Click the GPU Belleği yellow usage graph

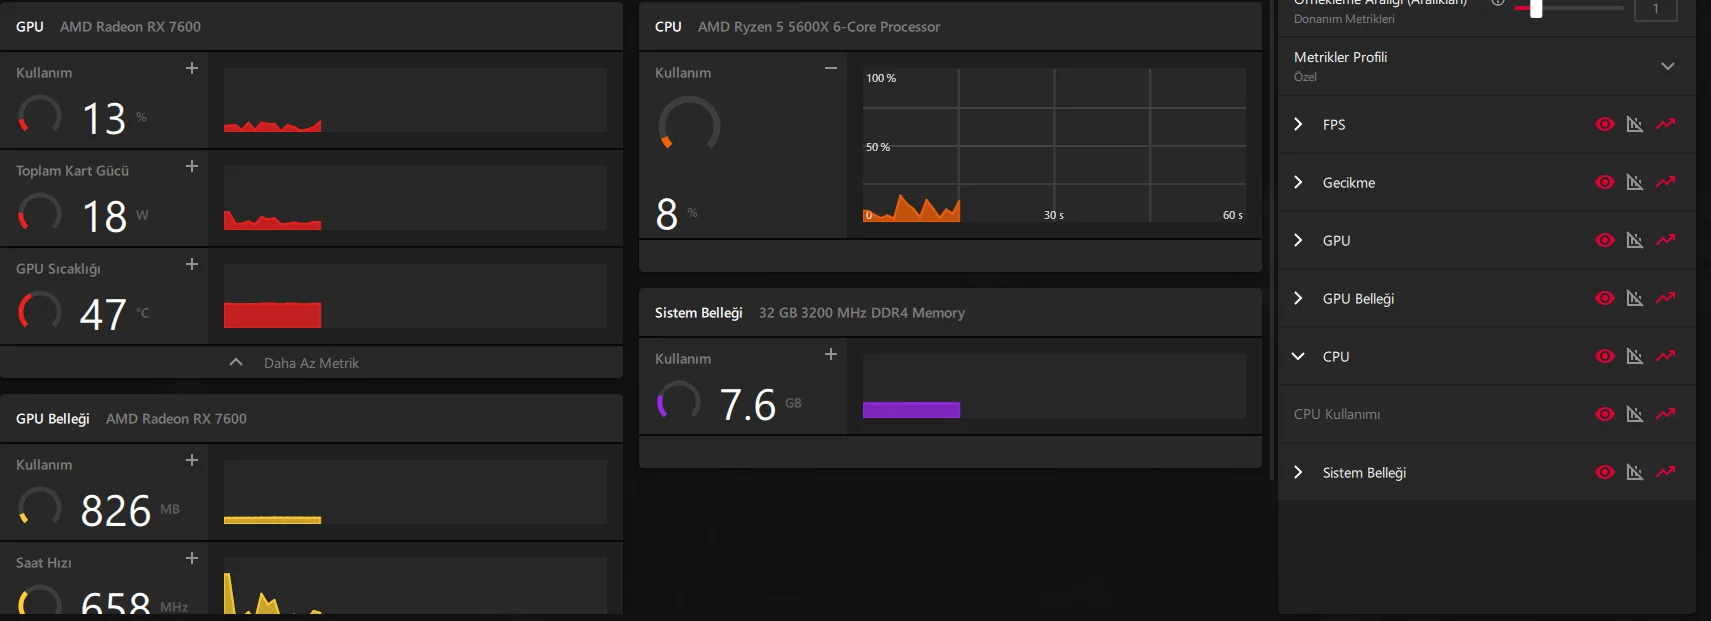tap(415, 492)
